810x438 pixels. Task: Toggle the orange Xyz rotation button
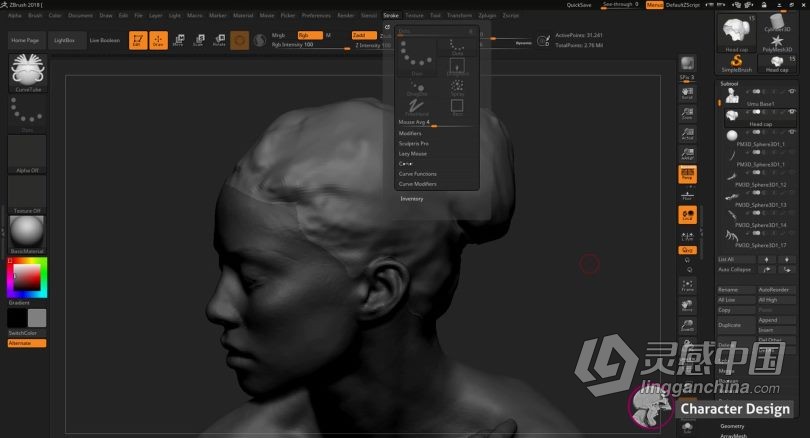687,250
